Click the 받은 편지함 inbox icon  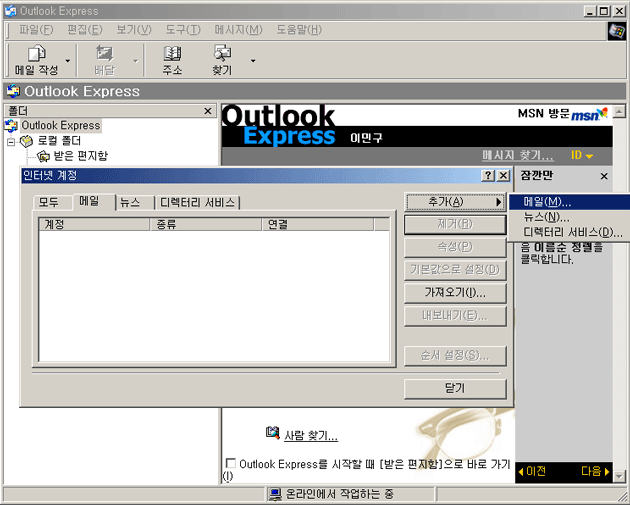43,156
